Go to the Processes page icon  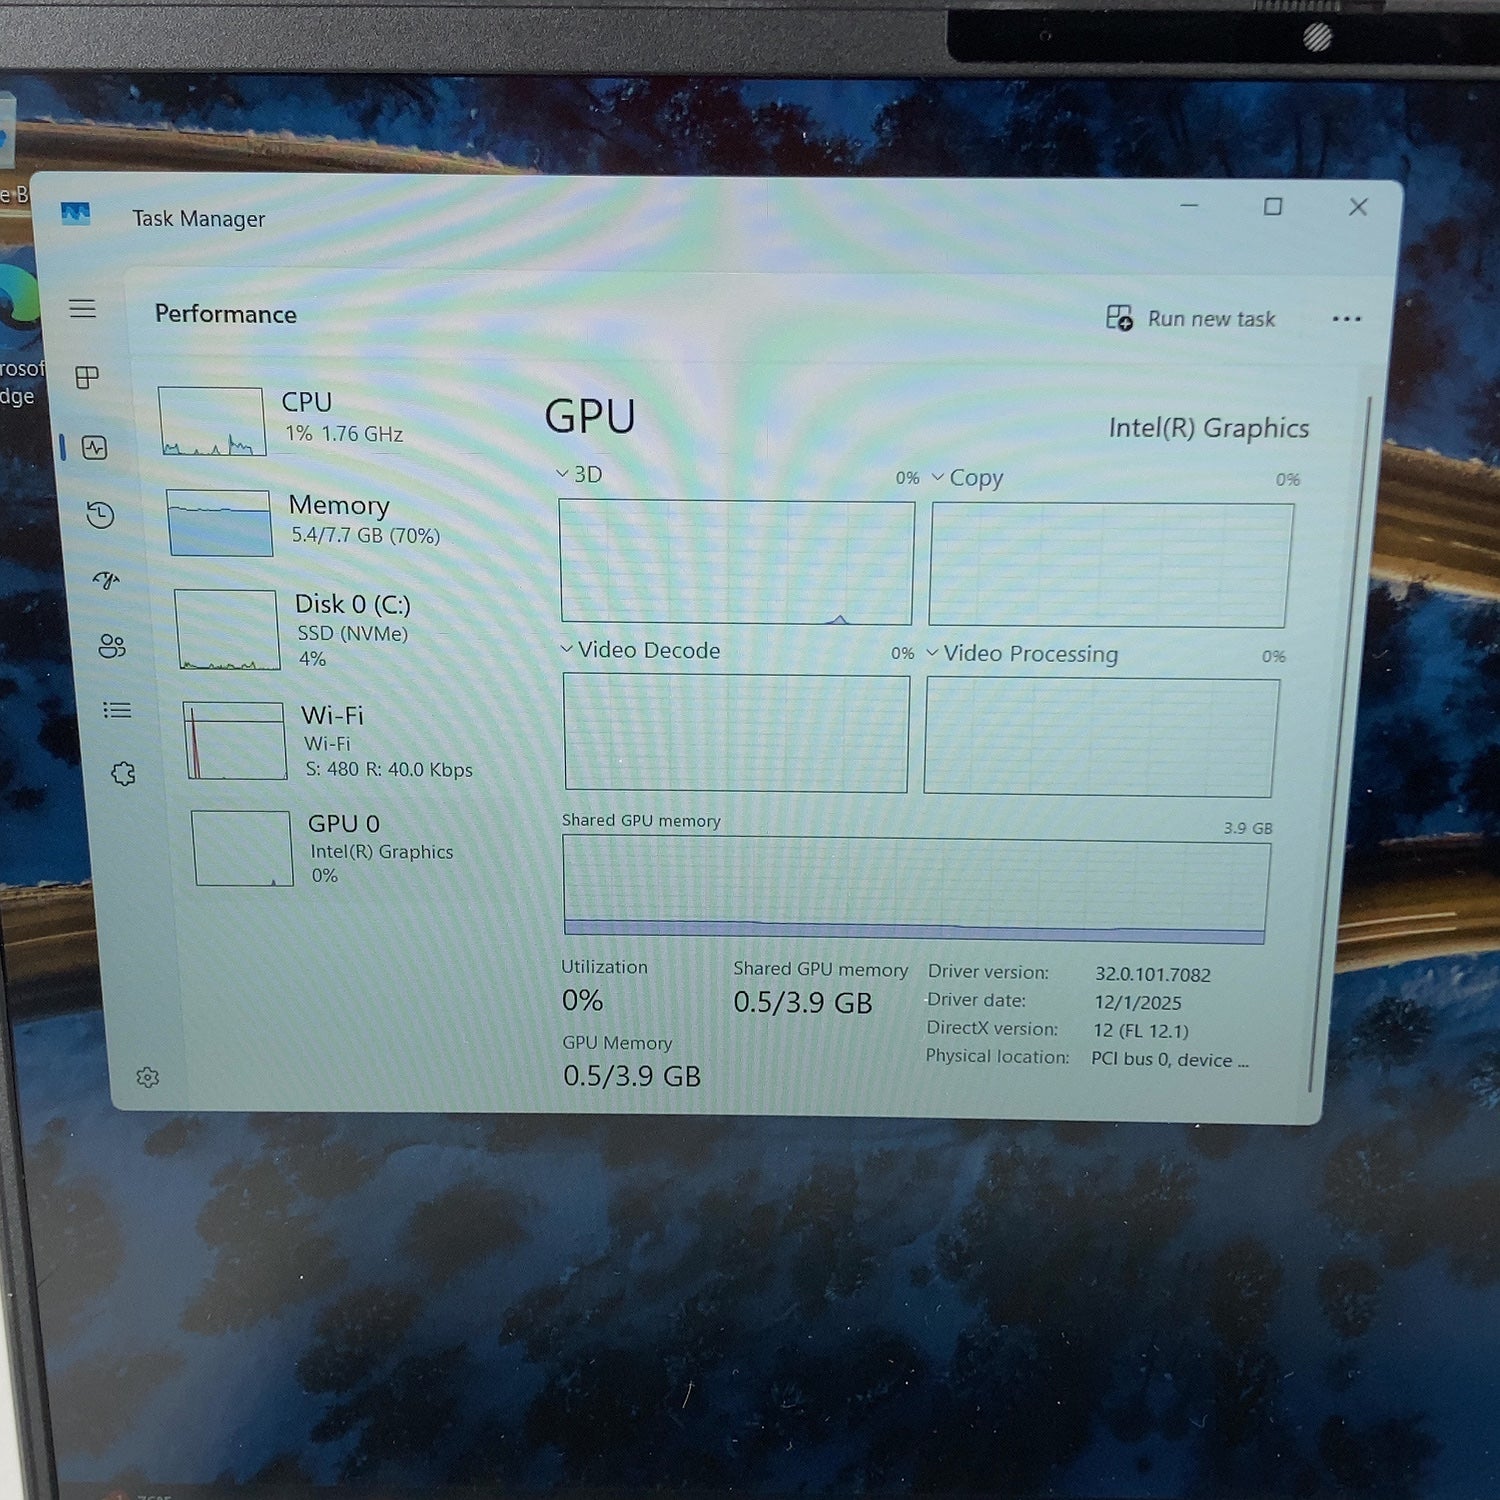point(87,377)
